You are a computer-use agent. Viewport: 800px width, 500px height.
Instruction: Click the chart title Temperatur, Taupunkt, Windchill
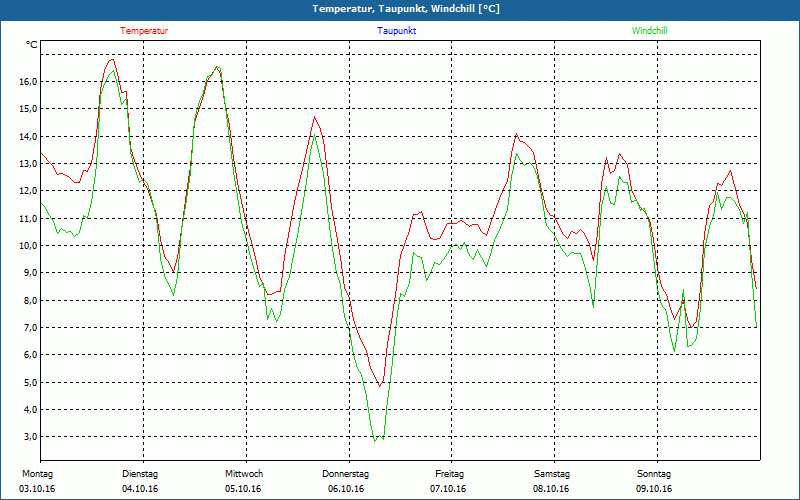tap(406, 9)
